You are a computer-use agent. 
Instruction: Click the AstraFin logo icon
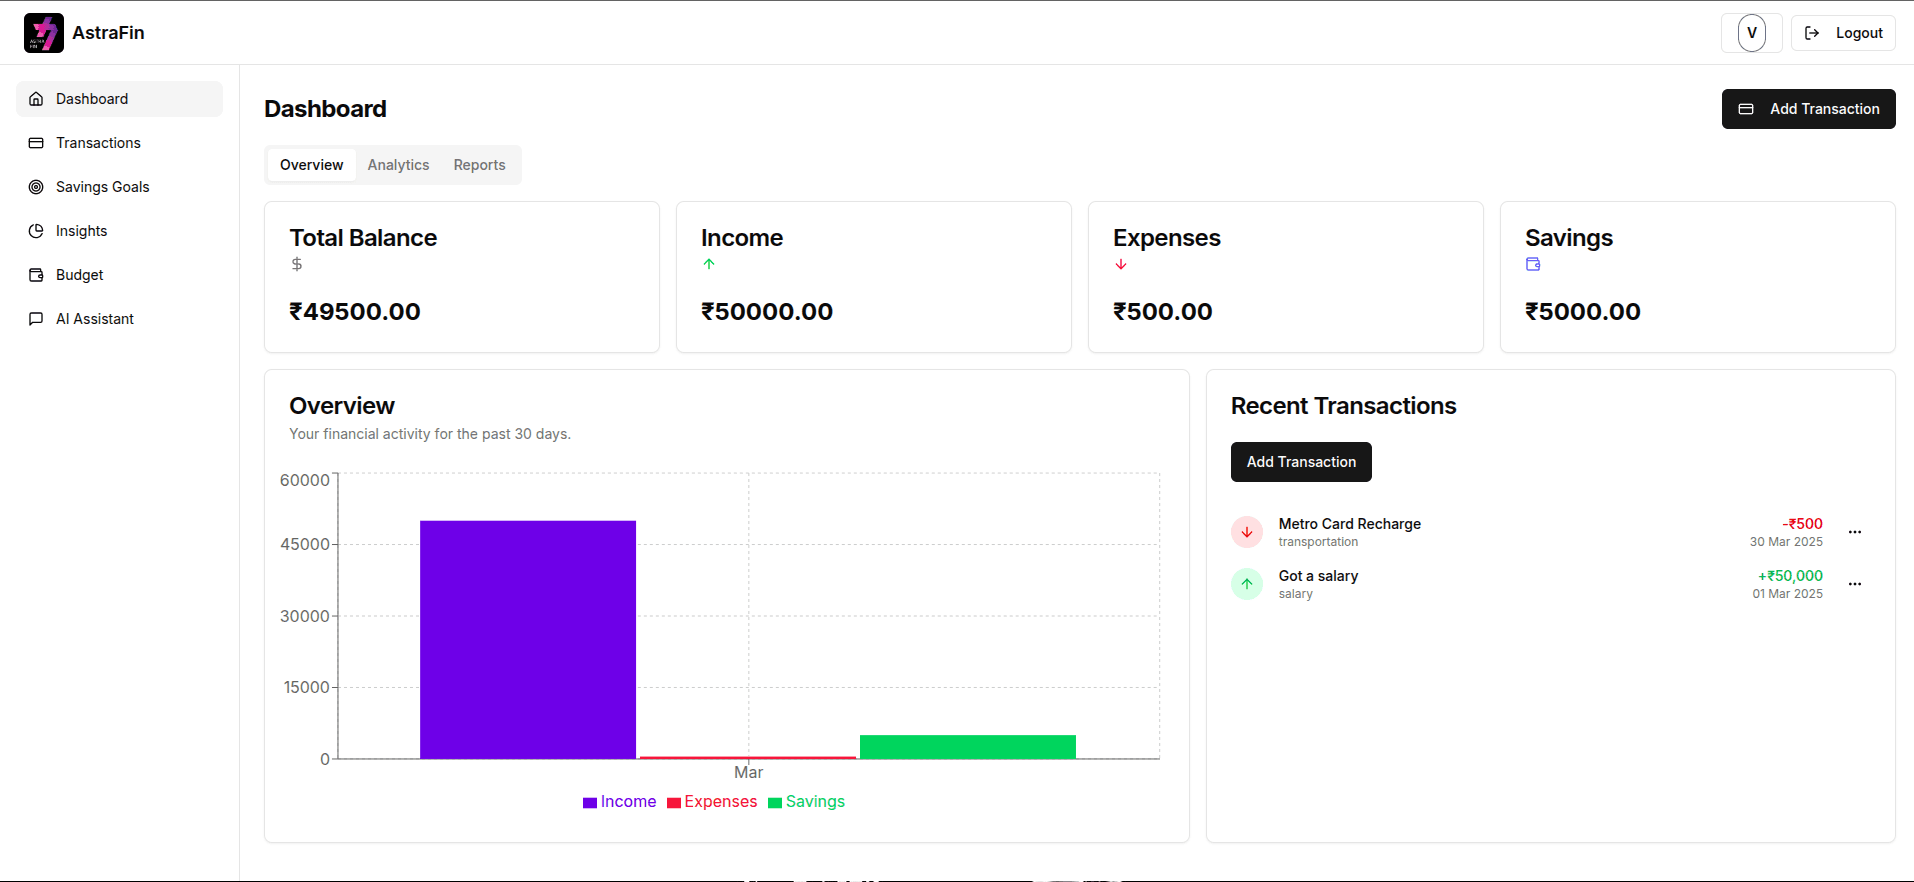tap(44, 33)
